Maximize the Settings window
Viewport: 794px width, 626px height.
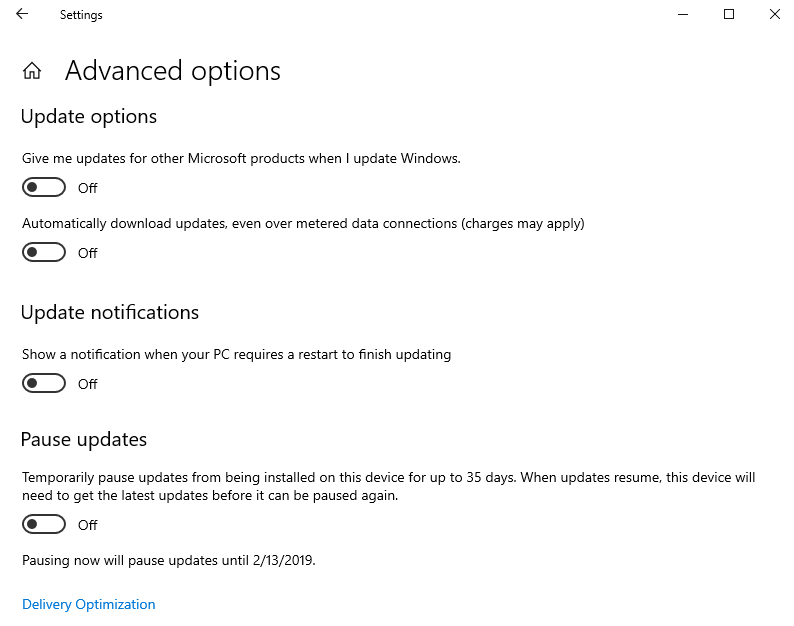pos(729,14)
